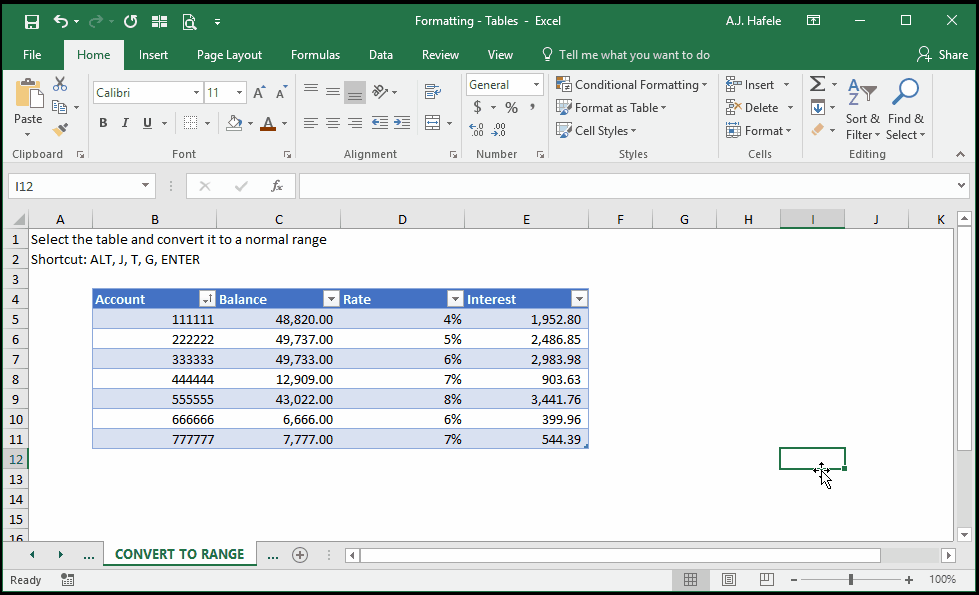Click Sort & Filter button
Screen dimensions: 979x595
pyautogui.click(x=862, y=109)
